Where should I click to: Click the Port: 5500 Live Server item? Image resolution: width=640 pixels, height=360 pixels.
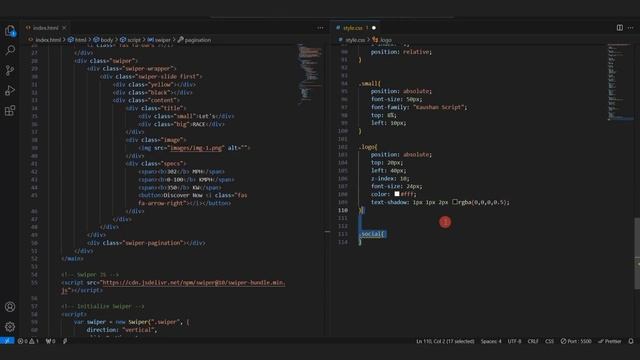tap(576, 341)
